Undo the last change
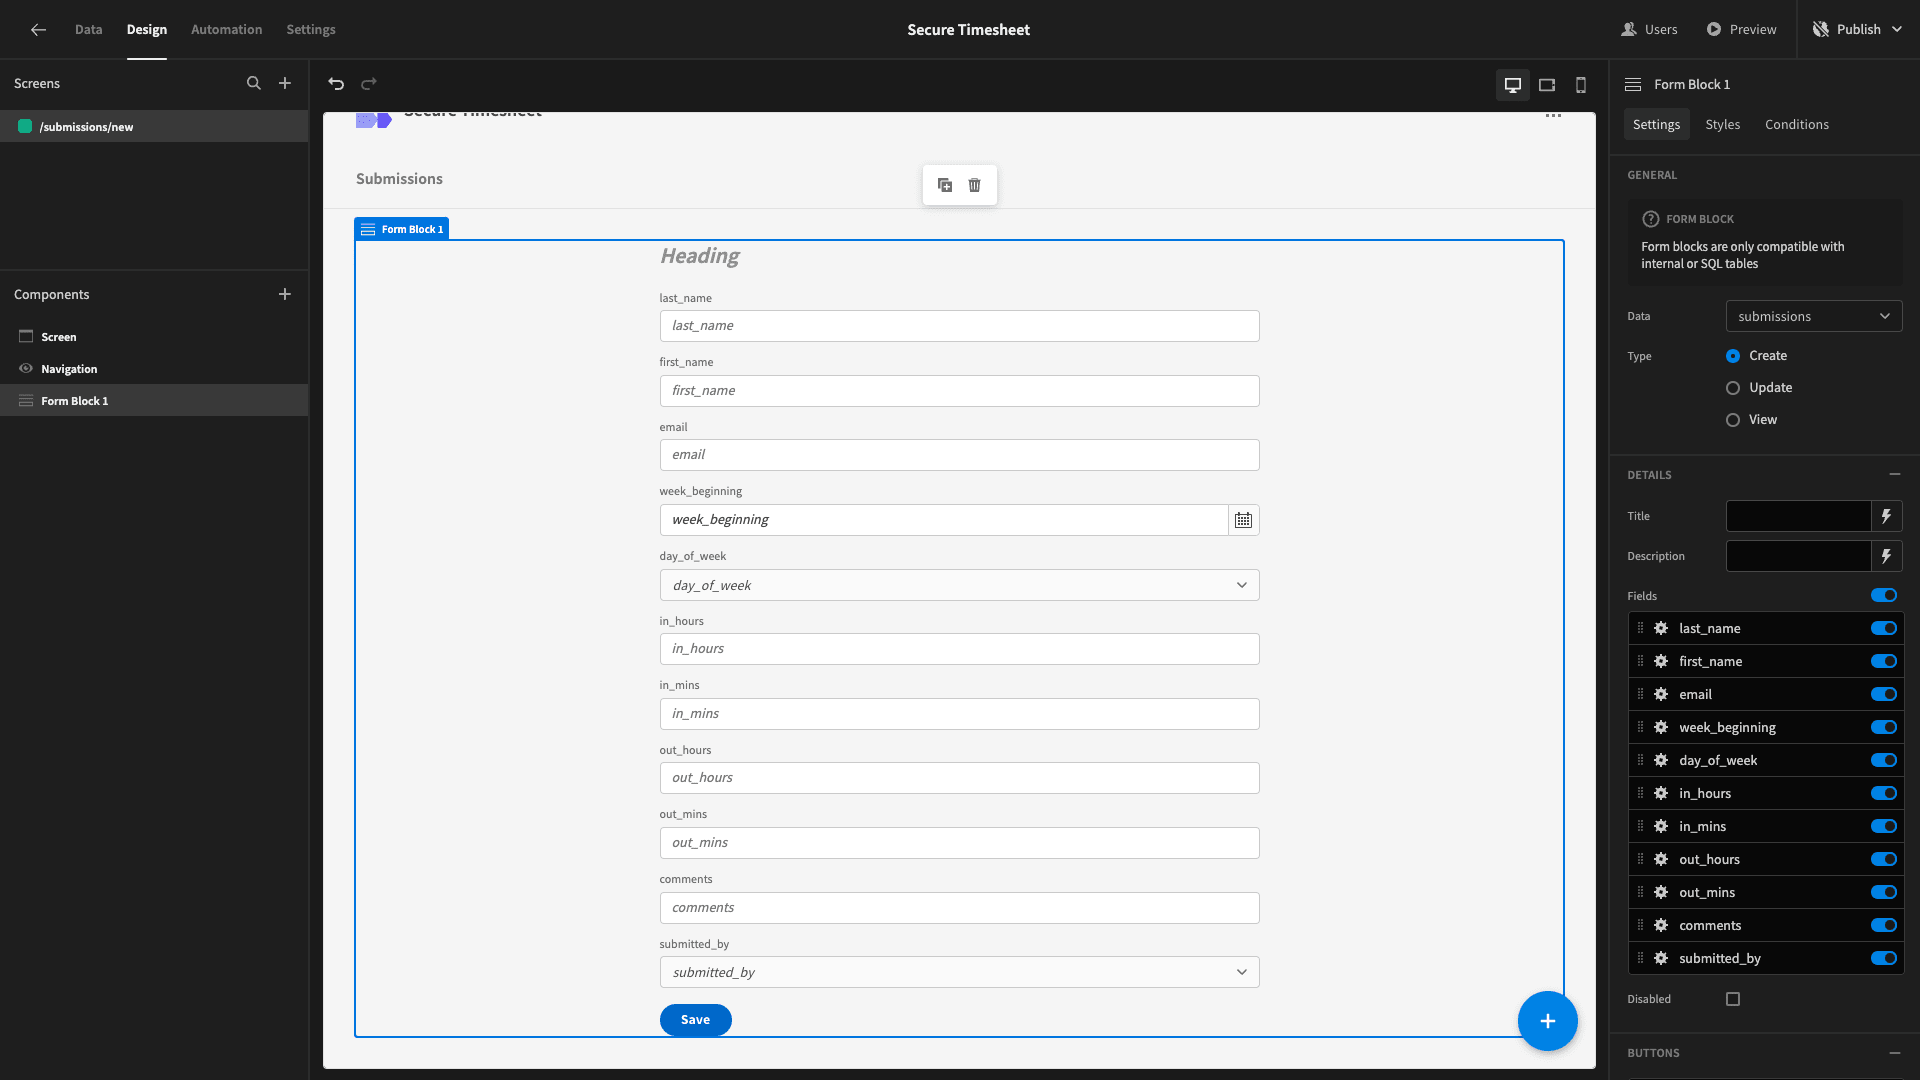Viewport: 1920px width, 1080px height. [336, 84]
